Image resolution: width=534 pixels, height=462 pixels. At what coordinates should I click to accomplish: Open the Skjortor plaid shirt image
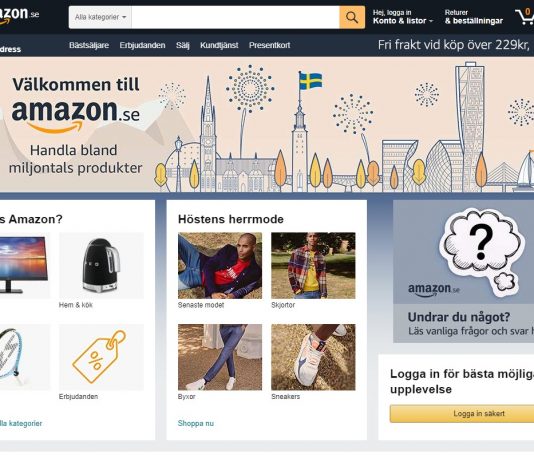(313, 266)
